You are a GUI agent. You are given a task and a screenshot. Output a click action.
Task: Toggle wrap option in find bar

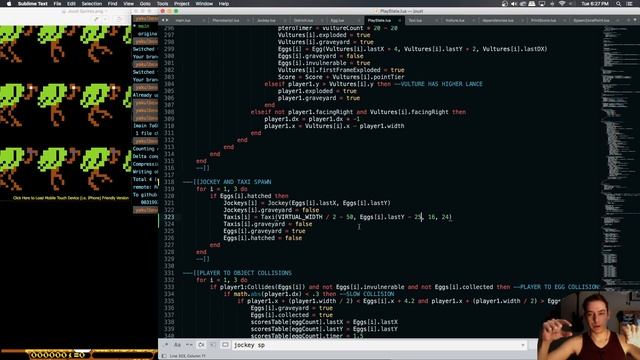tap(201, 345)
